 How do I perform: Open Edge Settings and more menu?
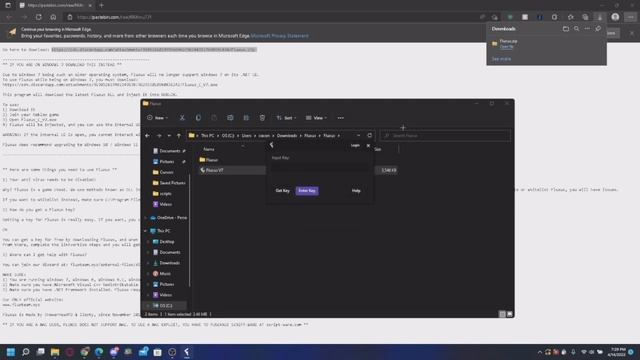tap(631, 17)
